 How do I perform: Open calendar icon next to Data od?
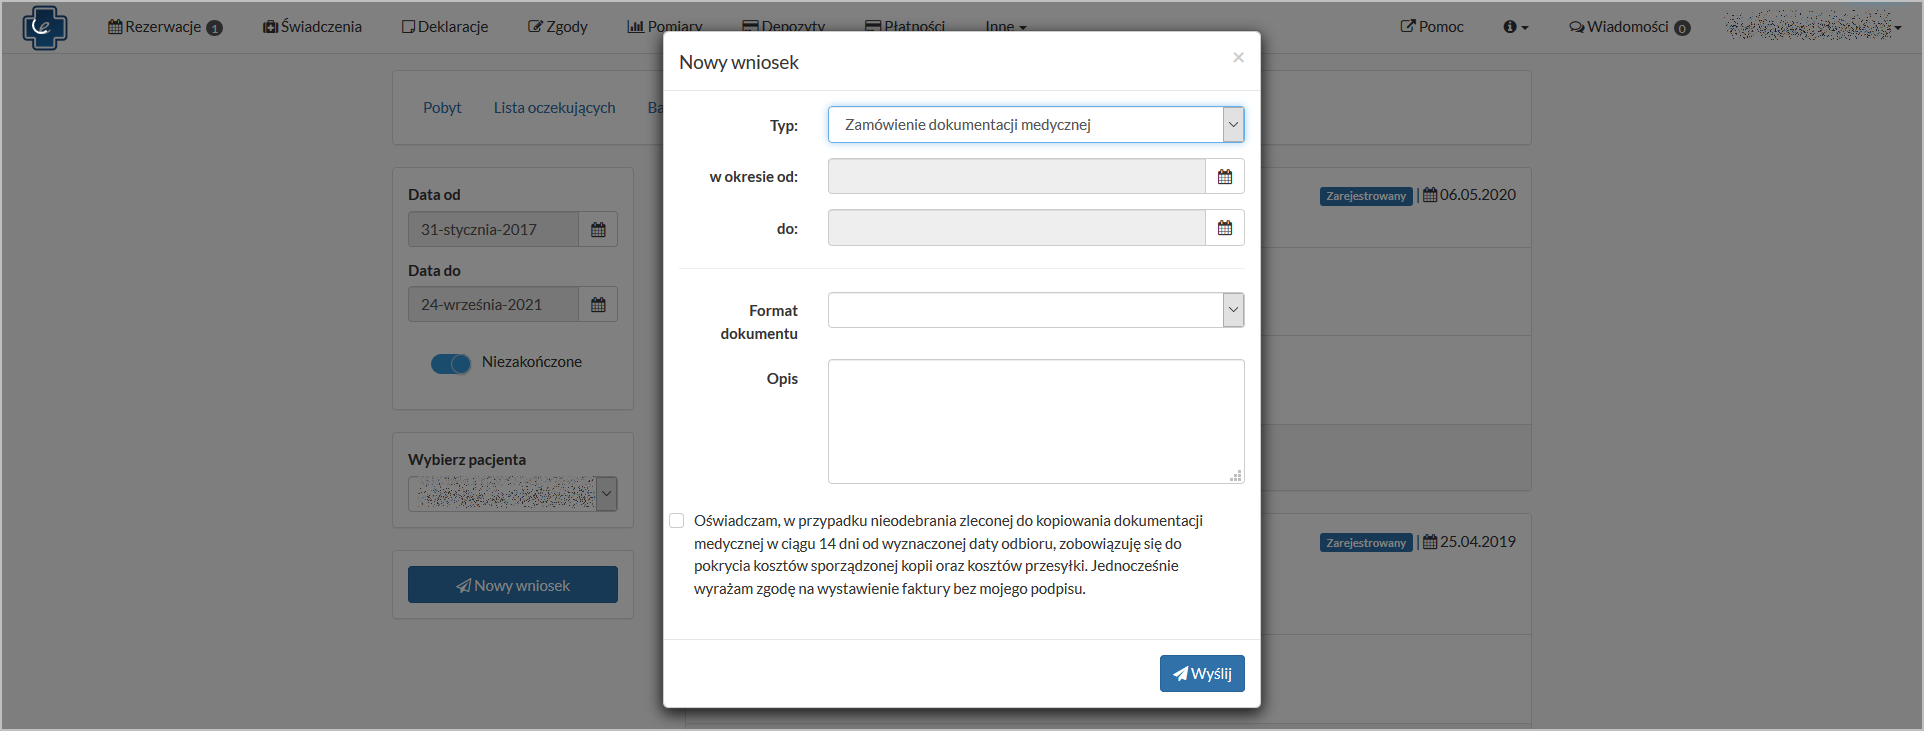tap(598, 230)
